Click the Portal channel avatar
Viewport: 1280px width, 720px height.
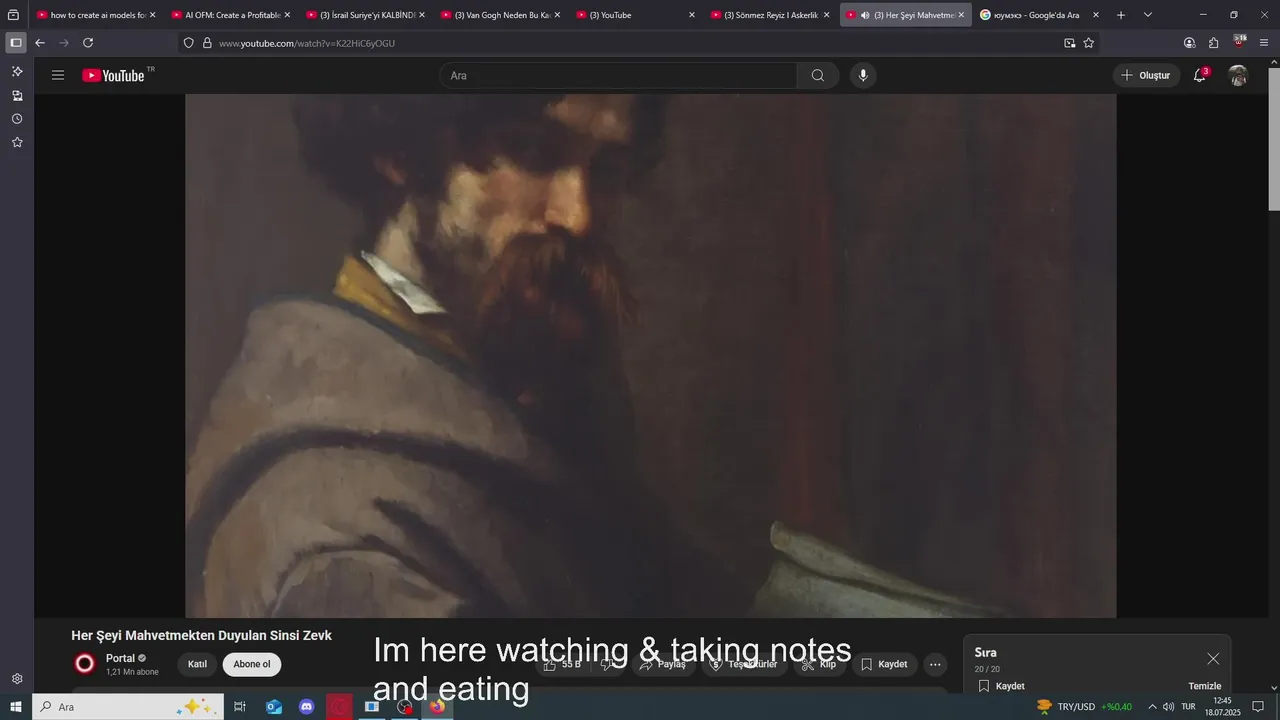[85, 663]
